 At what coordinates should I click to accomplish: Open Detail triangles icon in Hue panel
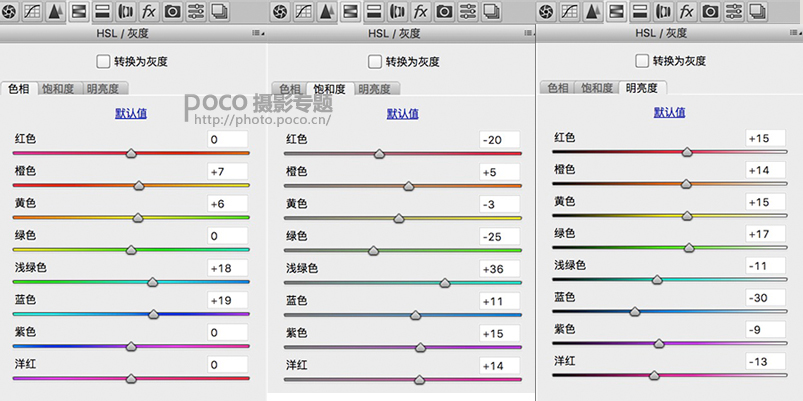tap(55, 11)
